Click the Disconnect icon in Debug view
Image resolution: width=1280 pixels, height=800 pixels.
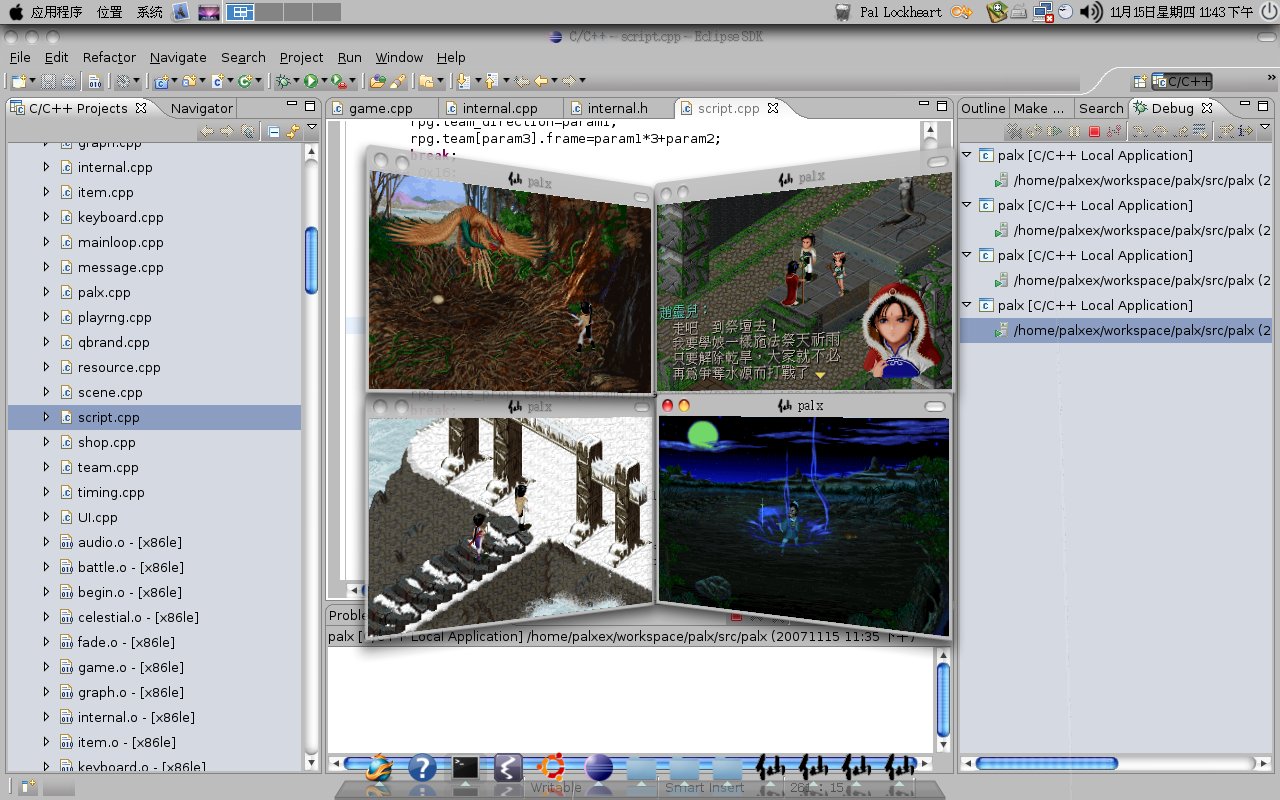(1114, 131)
